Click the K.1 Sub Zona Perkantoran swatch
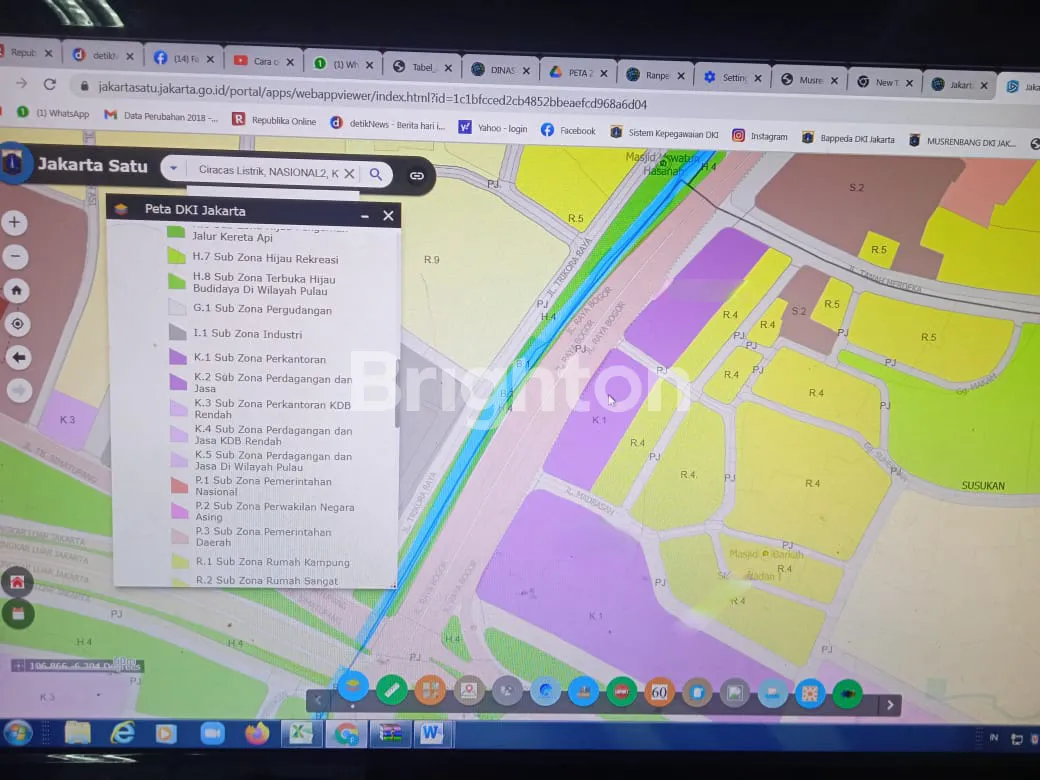 pyautogui.click(x=177, y=357)
